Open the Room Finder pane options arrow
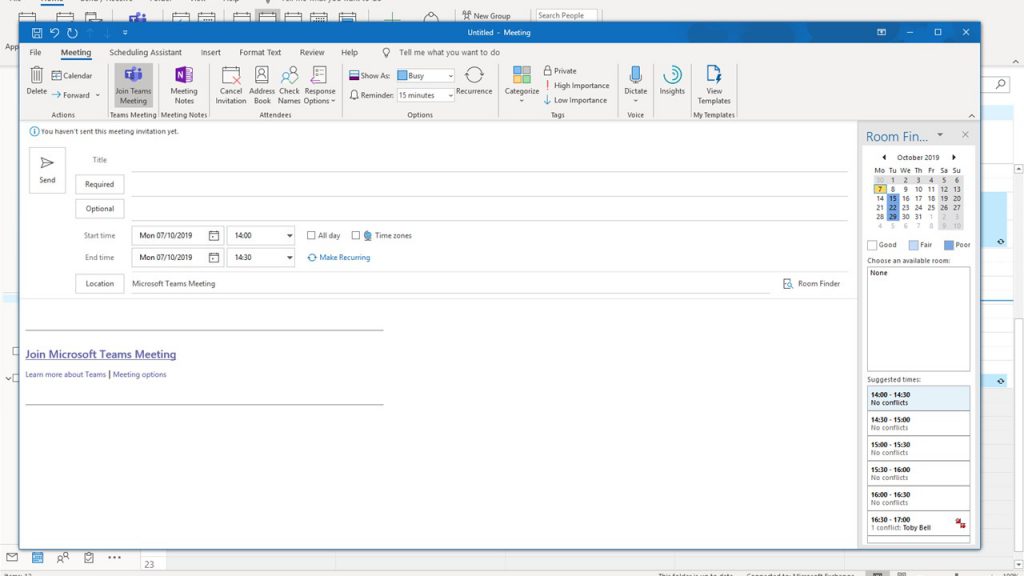1024x576 pixels. click(940, 135)
